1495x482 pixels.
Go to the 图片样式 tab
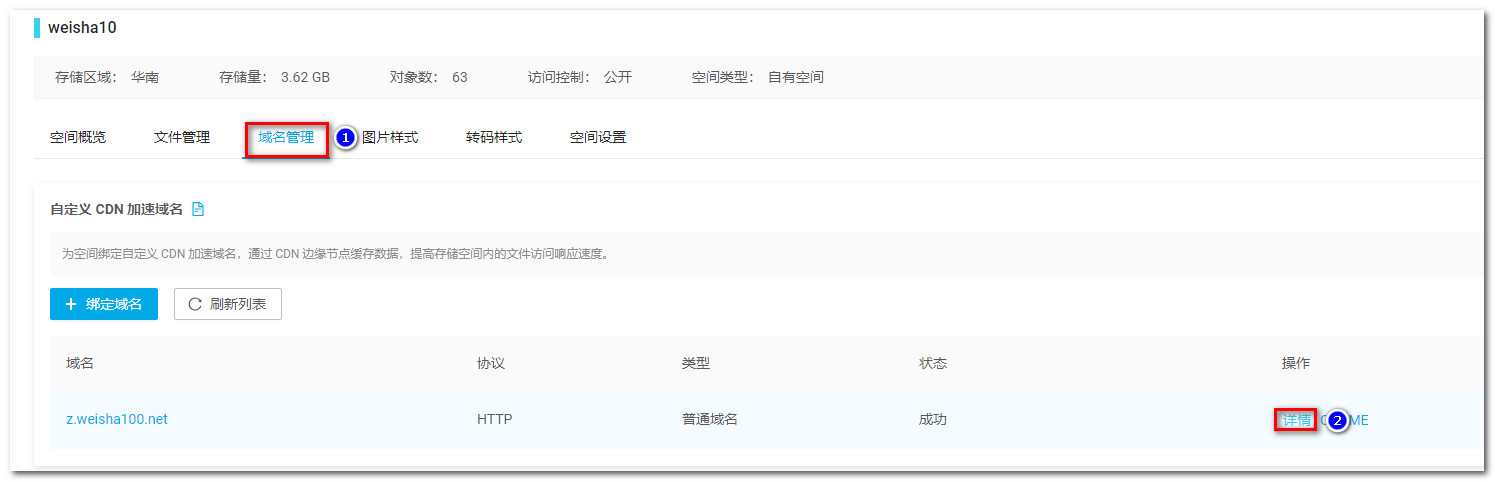390,137
